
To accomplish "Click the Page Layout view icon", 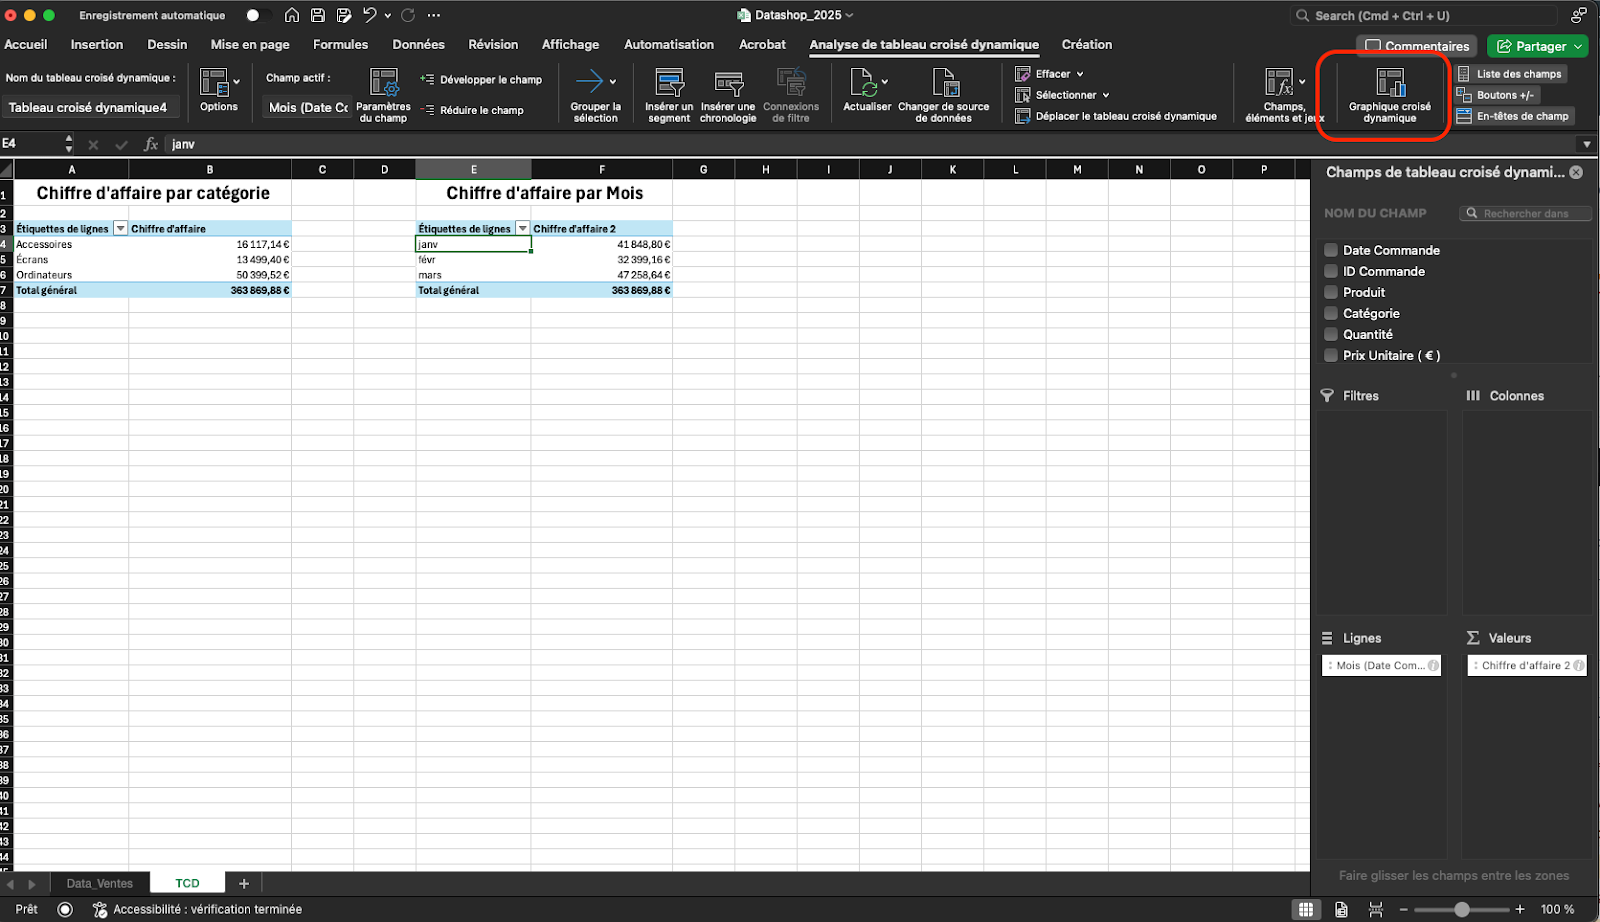I will (1341, 909).
